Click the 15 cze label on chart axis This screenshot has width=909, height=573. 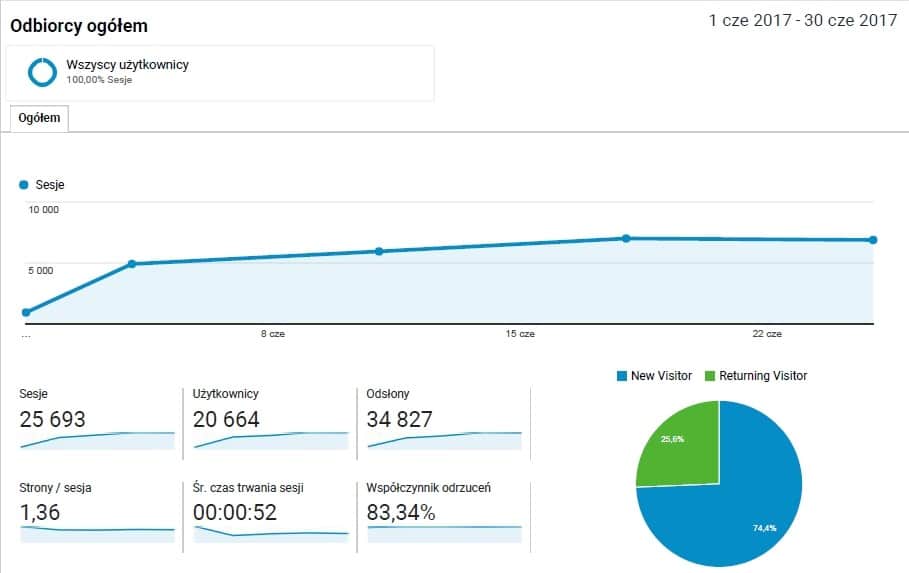pyautogui.click(x=520, y=334)
